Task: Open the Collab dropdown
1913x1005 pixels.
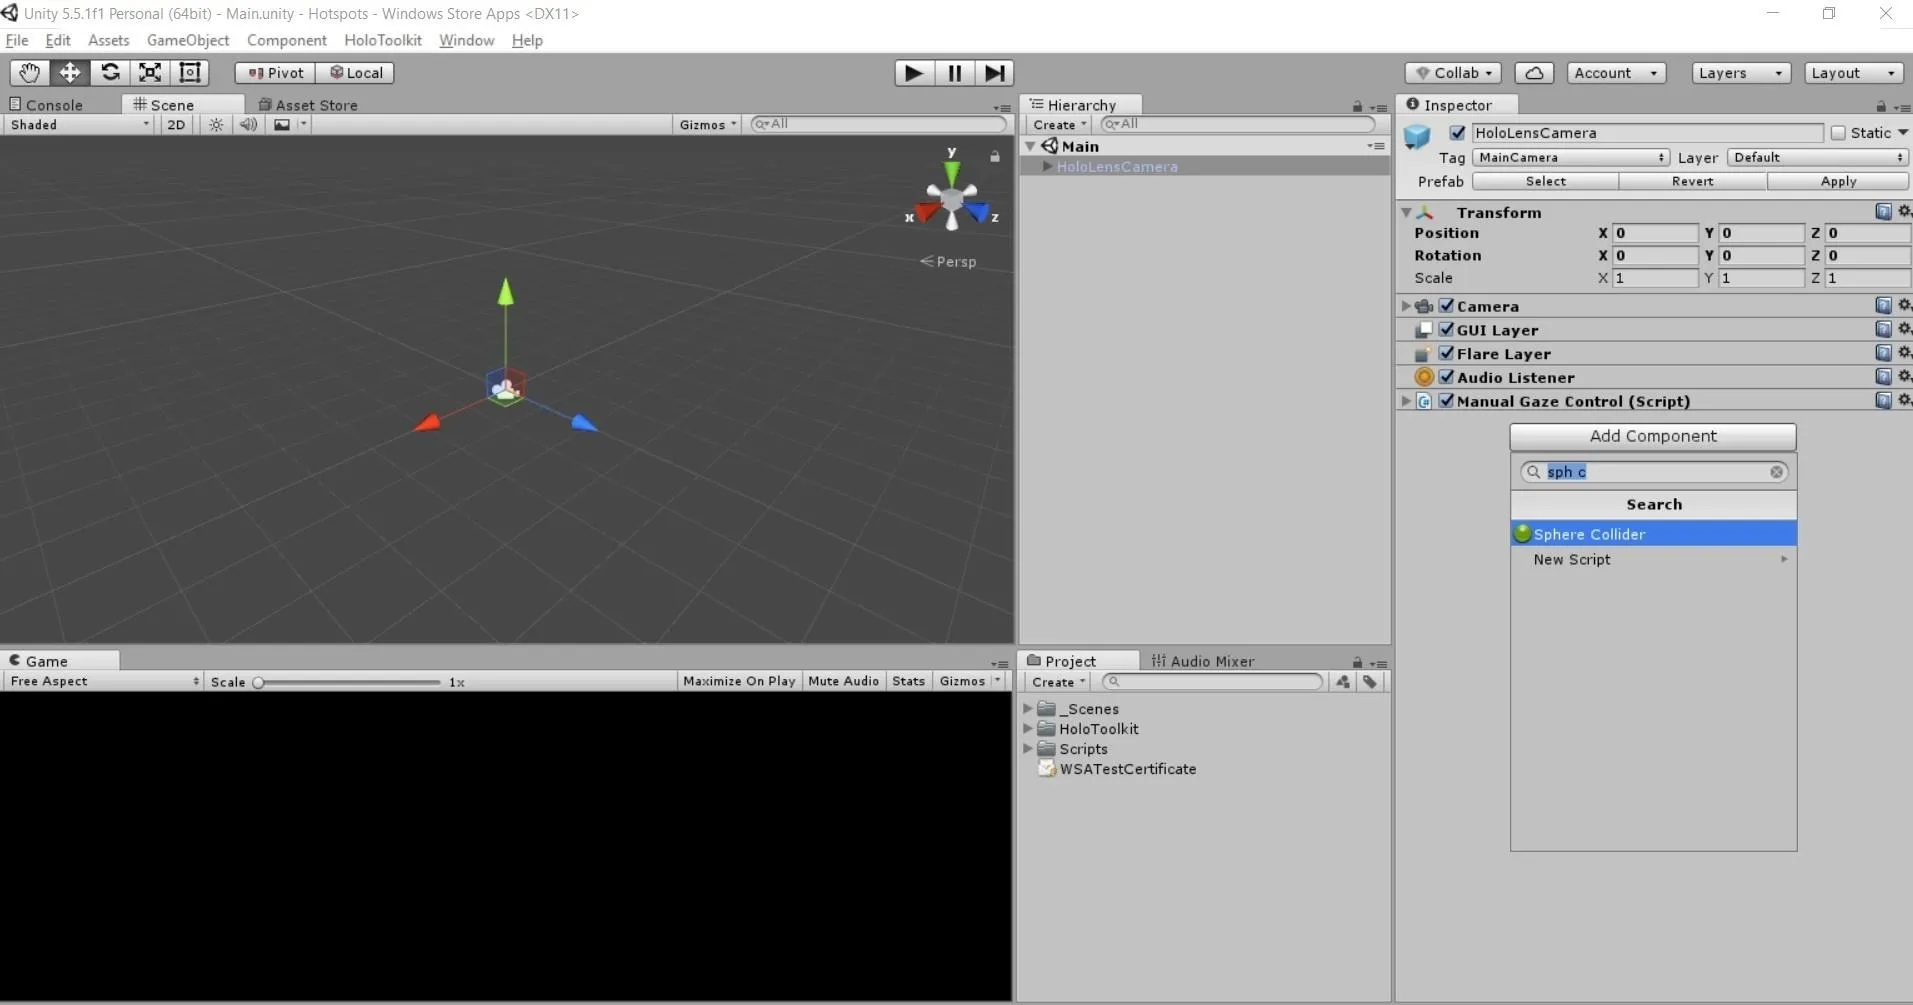Action: coord(1453,73)
